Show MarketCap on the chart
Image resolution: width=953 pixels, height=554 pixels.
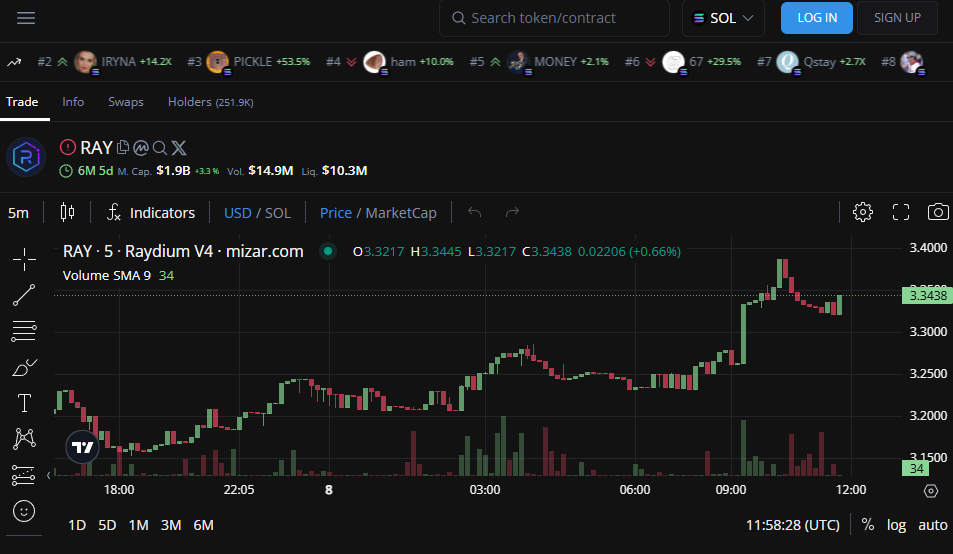[x=401, y=213]
